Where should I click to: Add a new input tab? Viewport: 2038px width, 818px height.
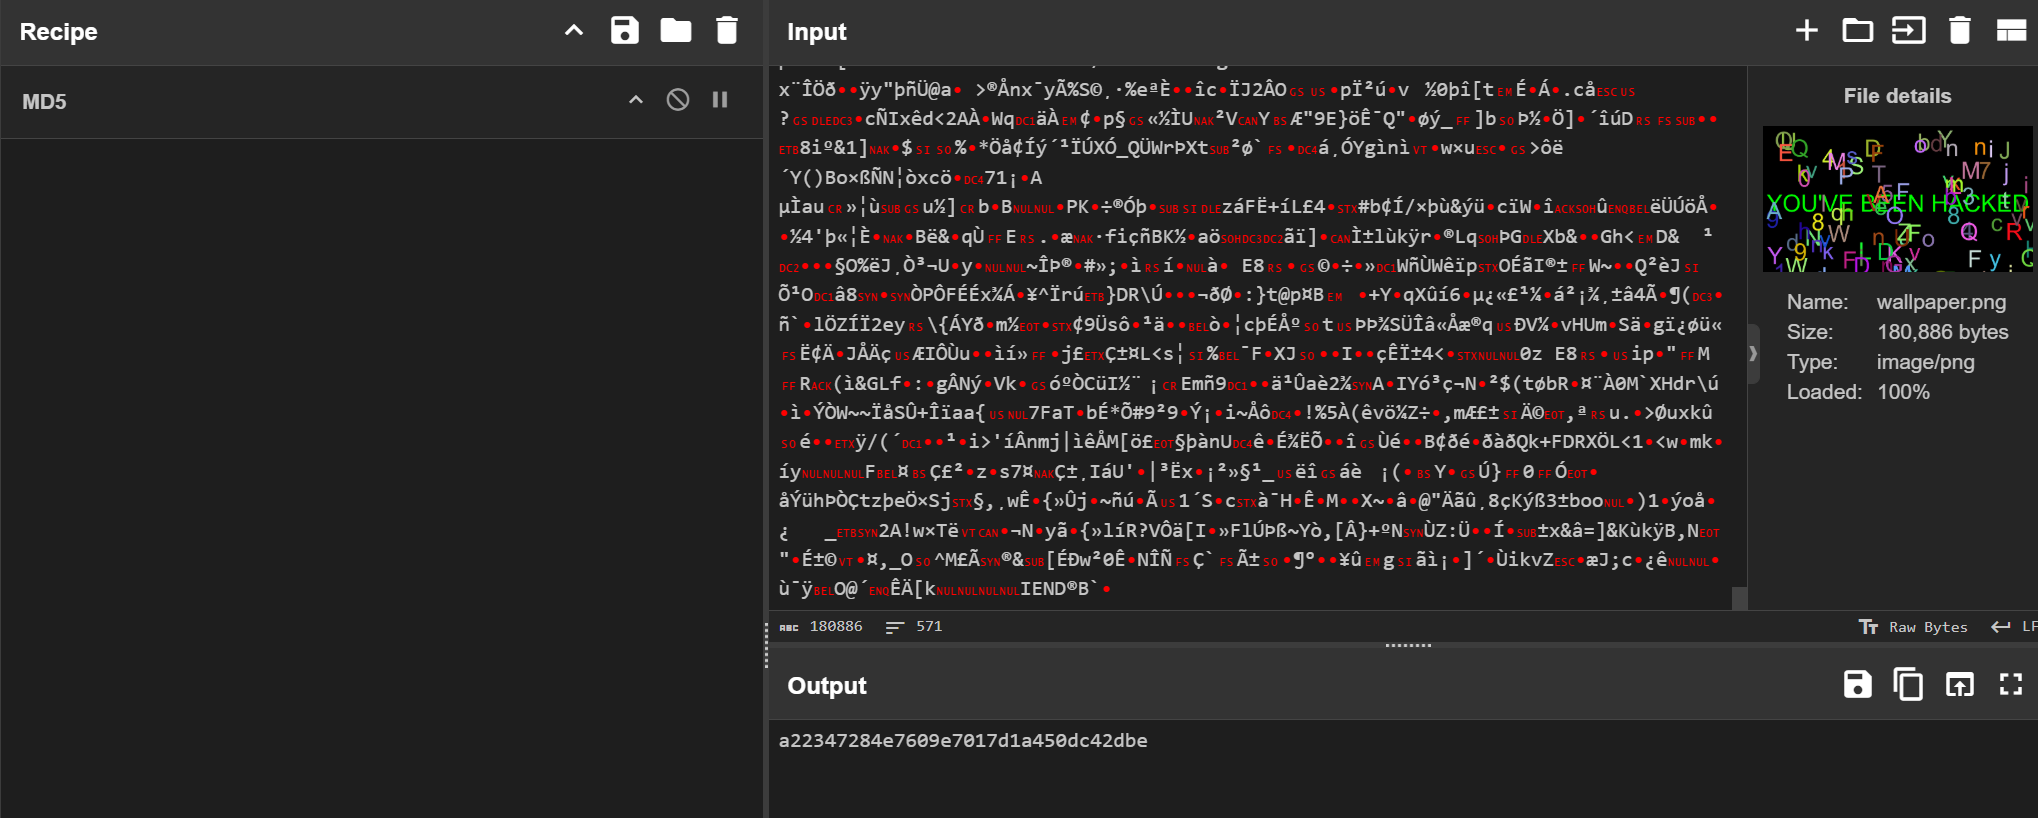pos(1806,31)
